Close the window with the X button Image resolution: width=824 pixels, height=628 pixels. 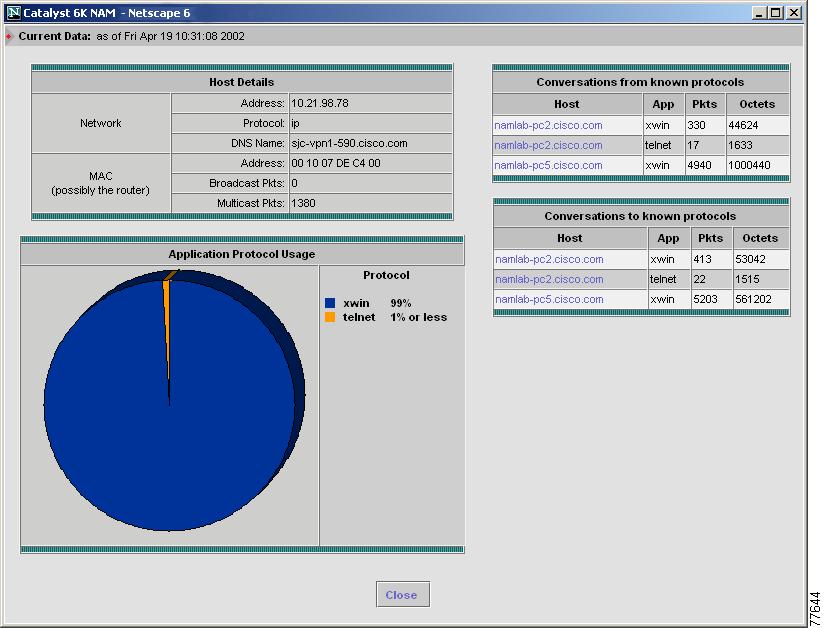794,13
